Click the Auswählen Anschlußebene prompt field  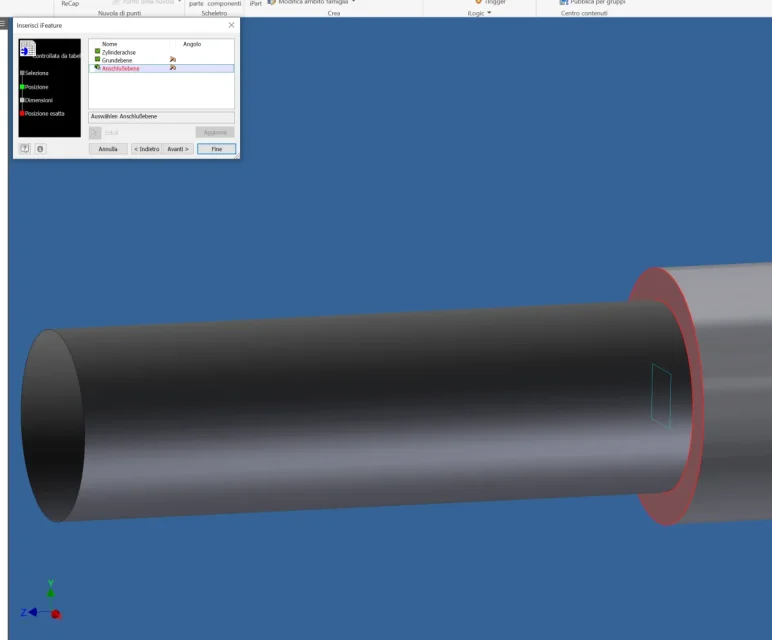click(x=161, y=117)
